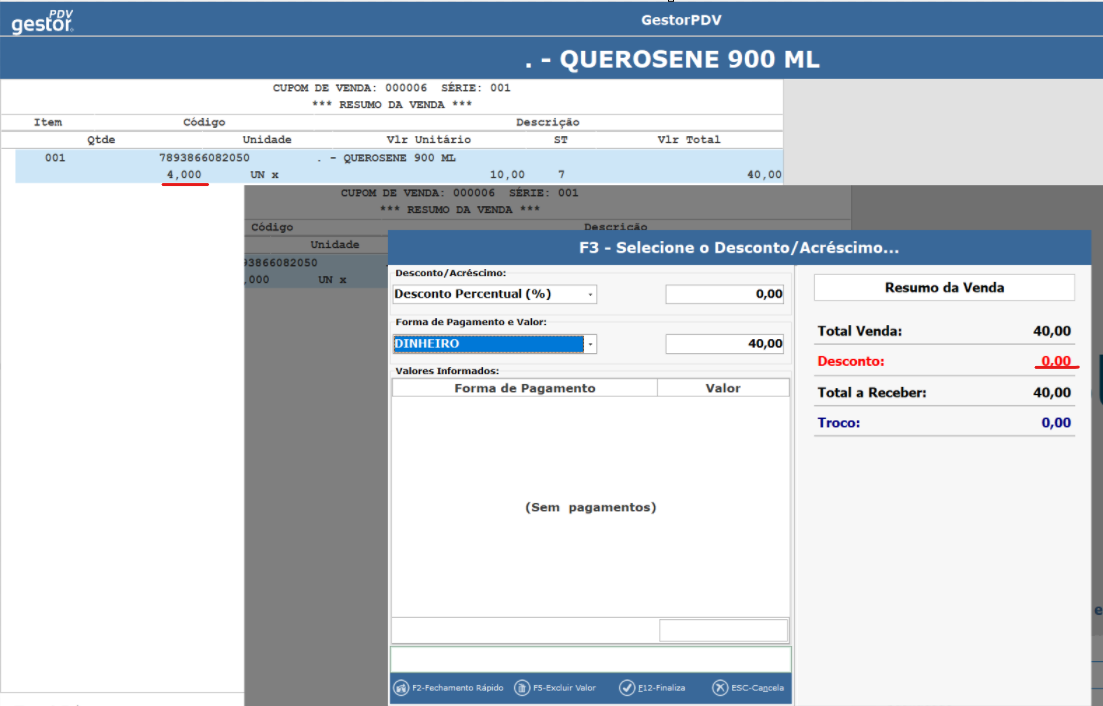Focus the payment amount field showing 40,00
Image resolution: width=1103 pixels, height=706 pixels.
click(725, 344)
